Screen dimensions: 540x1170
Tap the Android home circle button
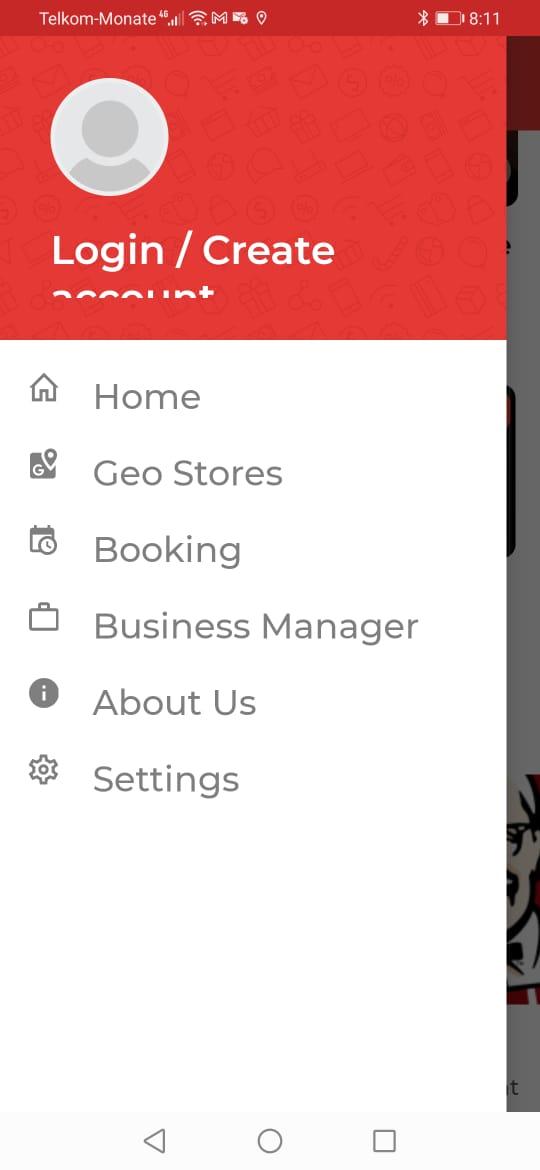point(270,1140)
